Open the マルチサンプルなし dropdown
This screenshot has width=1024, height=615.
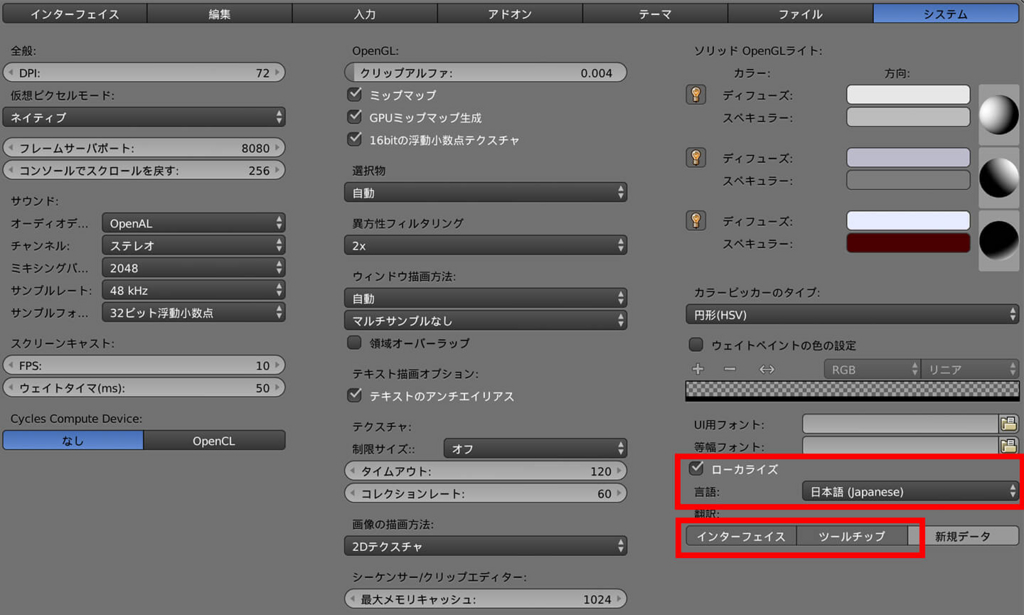tap(486, 321)
